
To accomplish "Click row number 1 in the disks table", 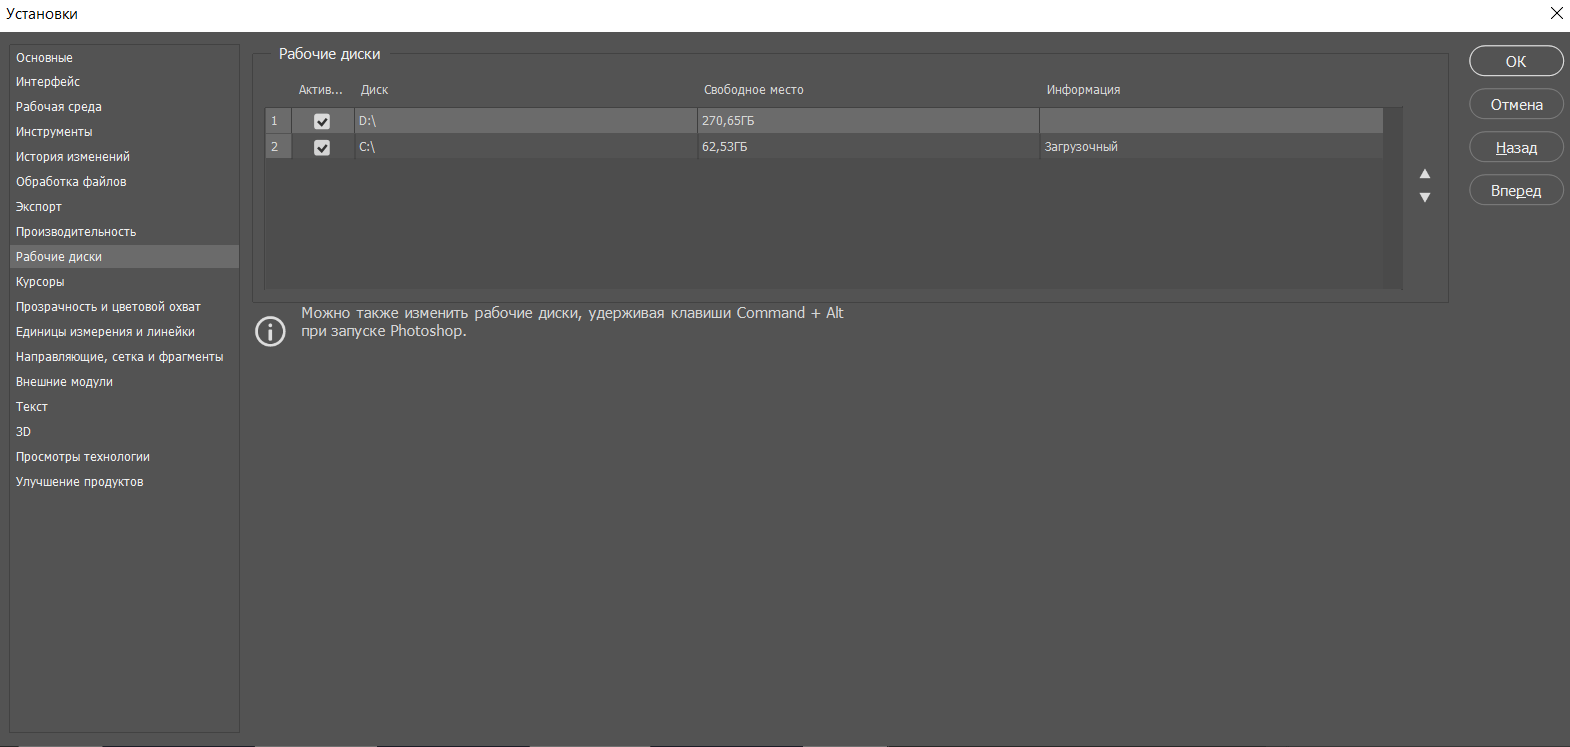I will 278,121.
